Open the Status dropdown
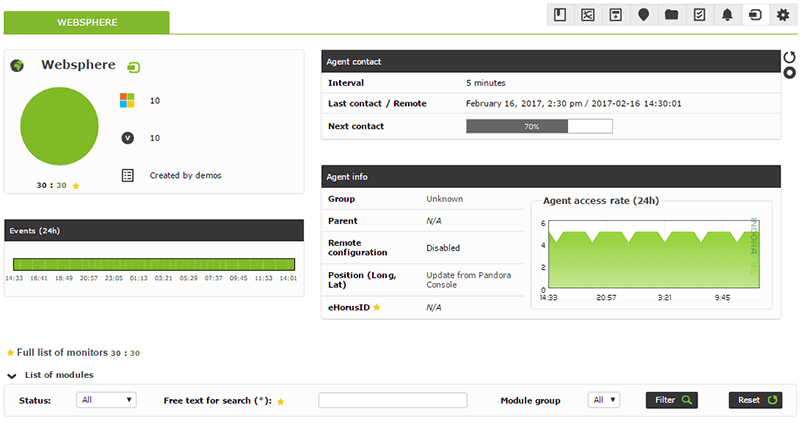This screenshot has height=425, width=800. 106,400
